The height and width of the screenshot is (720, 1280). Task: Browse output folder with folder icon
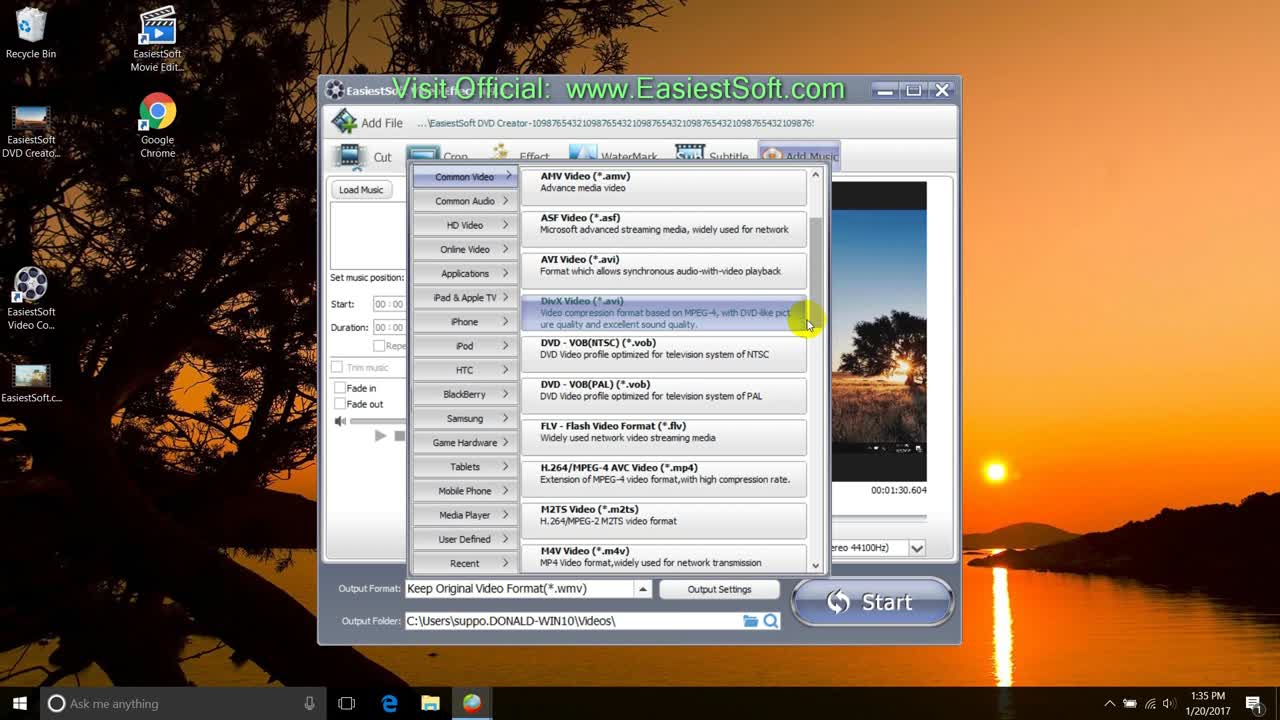pos(751,621)
